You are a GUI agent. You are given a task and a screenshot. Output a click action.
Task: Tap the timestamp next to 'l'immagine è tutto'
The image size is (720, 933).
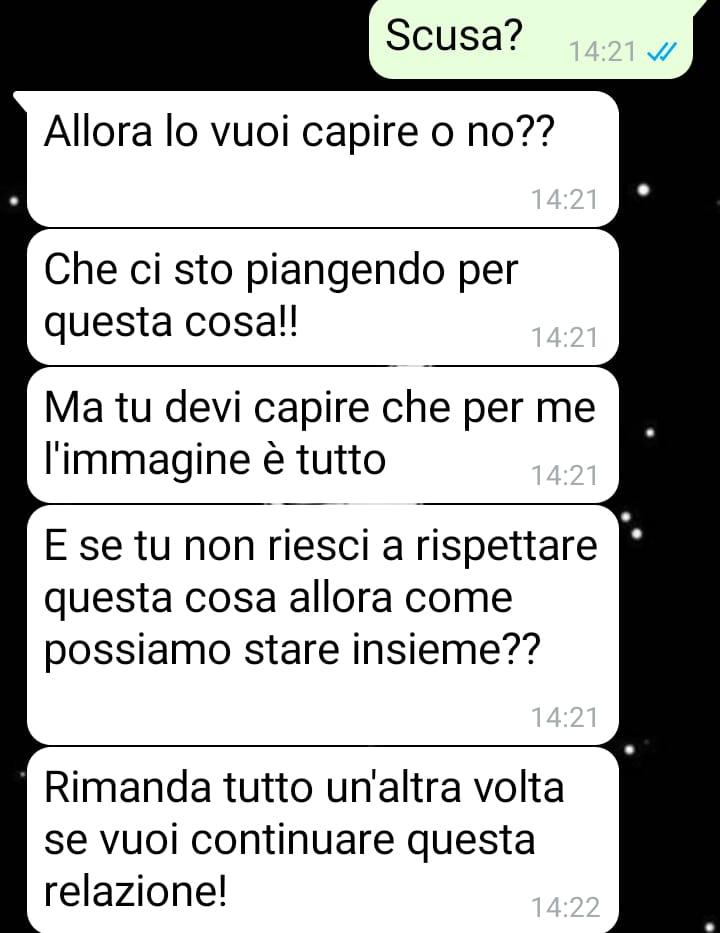(564, 475)
